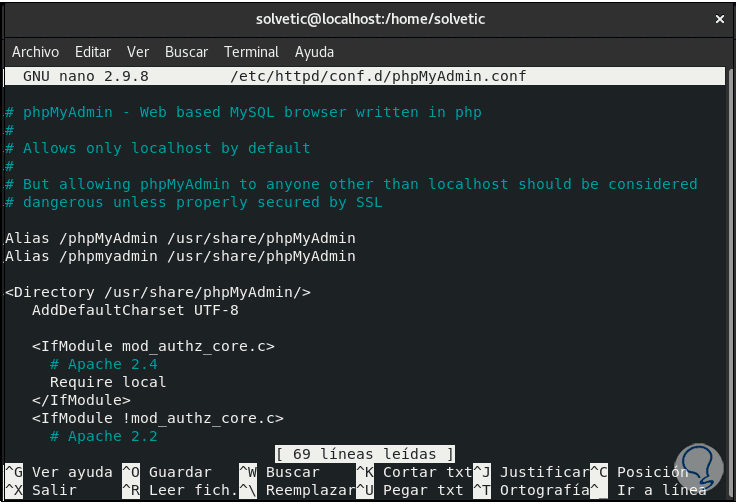Click the Pegar txt shortcut label
The height and width of the screenshot is (504, 736).
point(423,490)
